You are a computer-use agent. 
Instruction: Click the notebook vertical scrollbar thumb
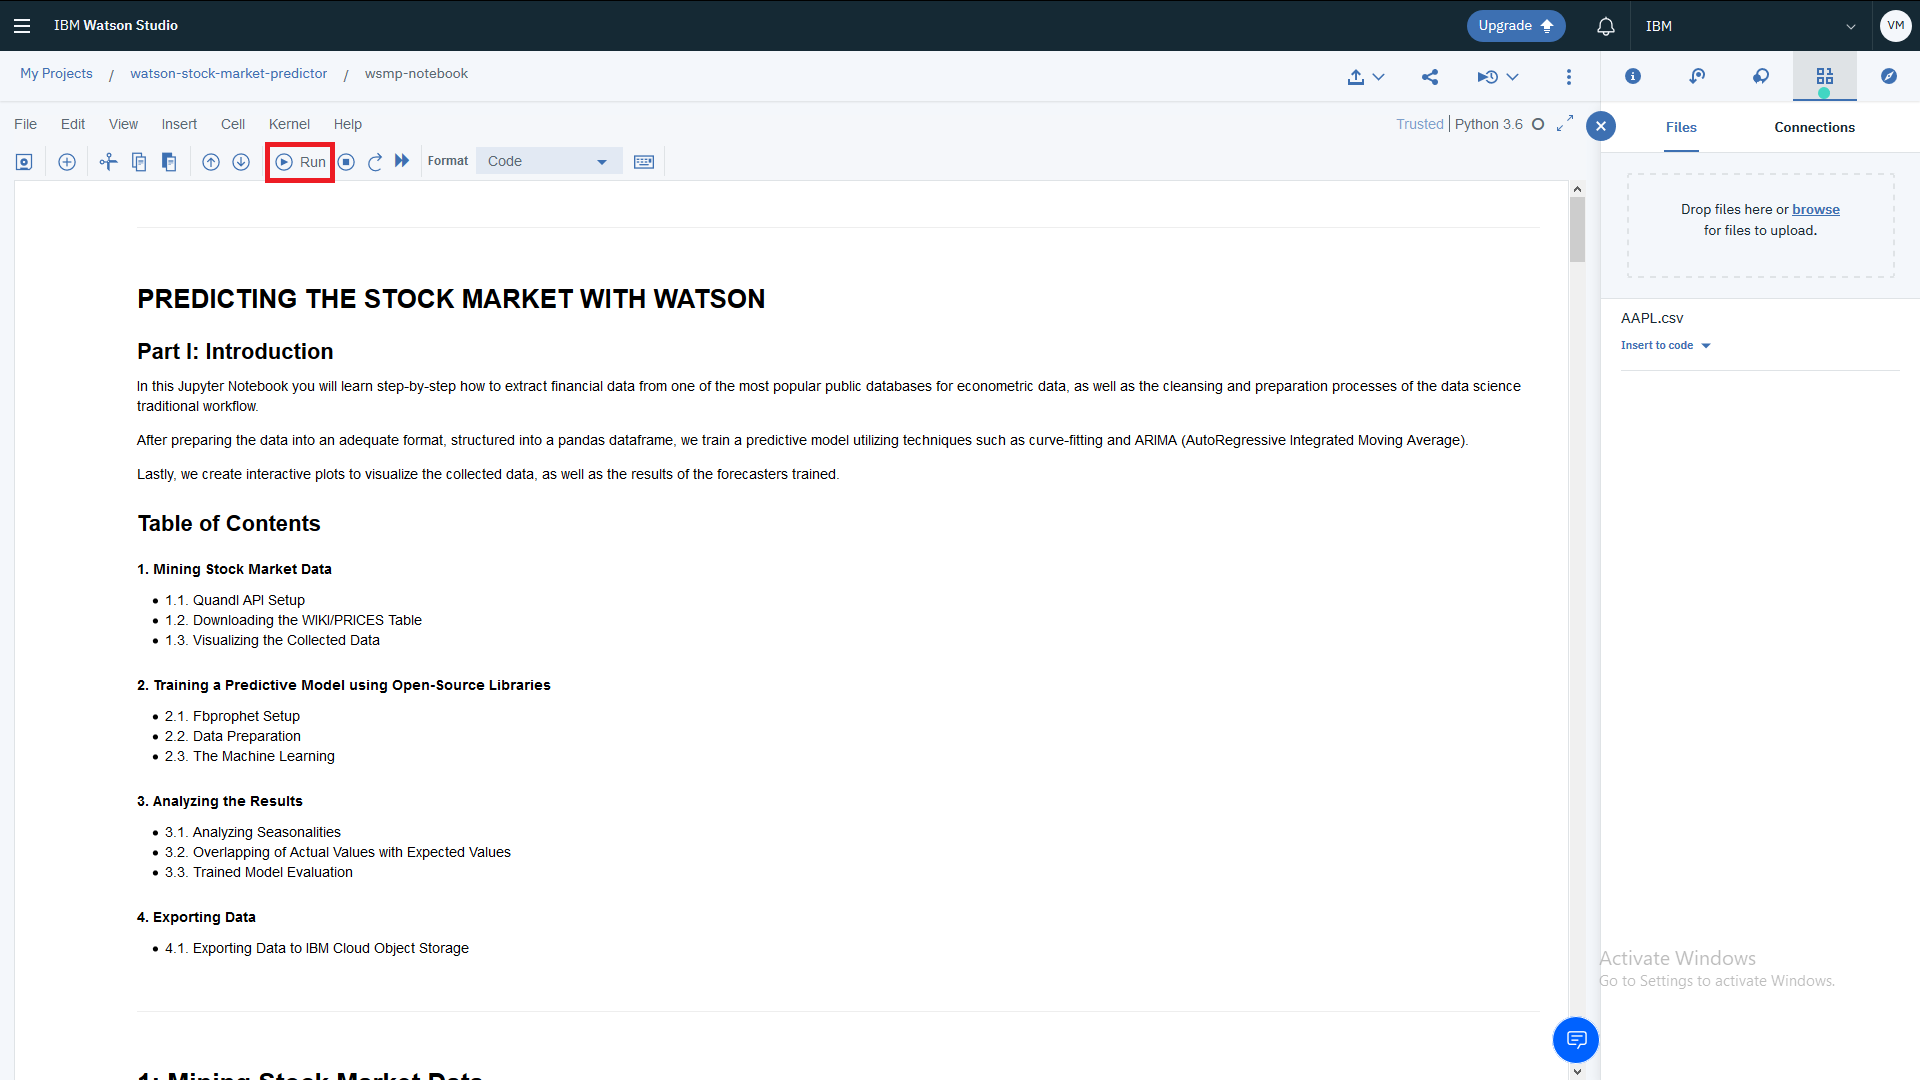(x=1577, y=229)
